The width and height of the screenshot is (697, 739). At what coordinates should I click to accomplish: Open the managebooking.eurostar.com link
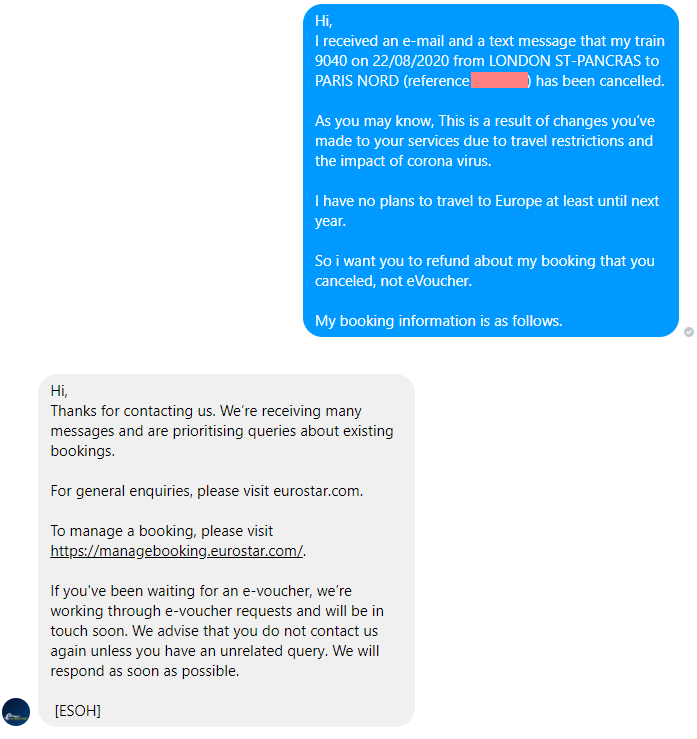(177, 550)
